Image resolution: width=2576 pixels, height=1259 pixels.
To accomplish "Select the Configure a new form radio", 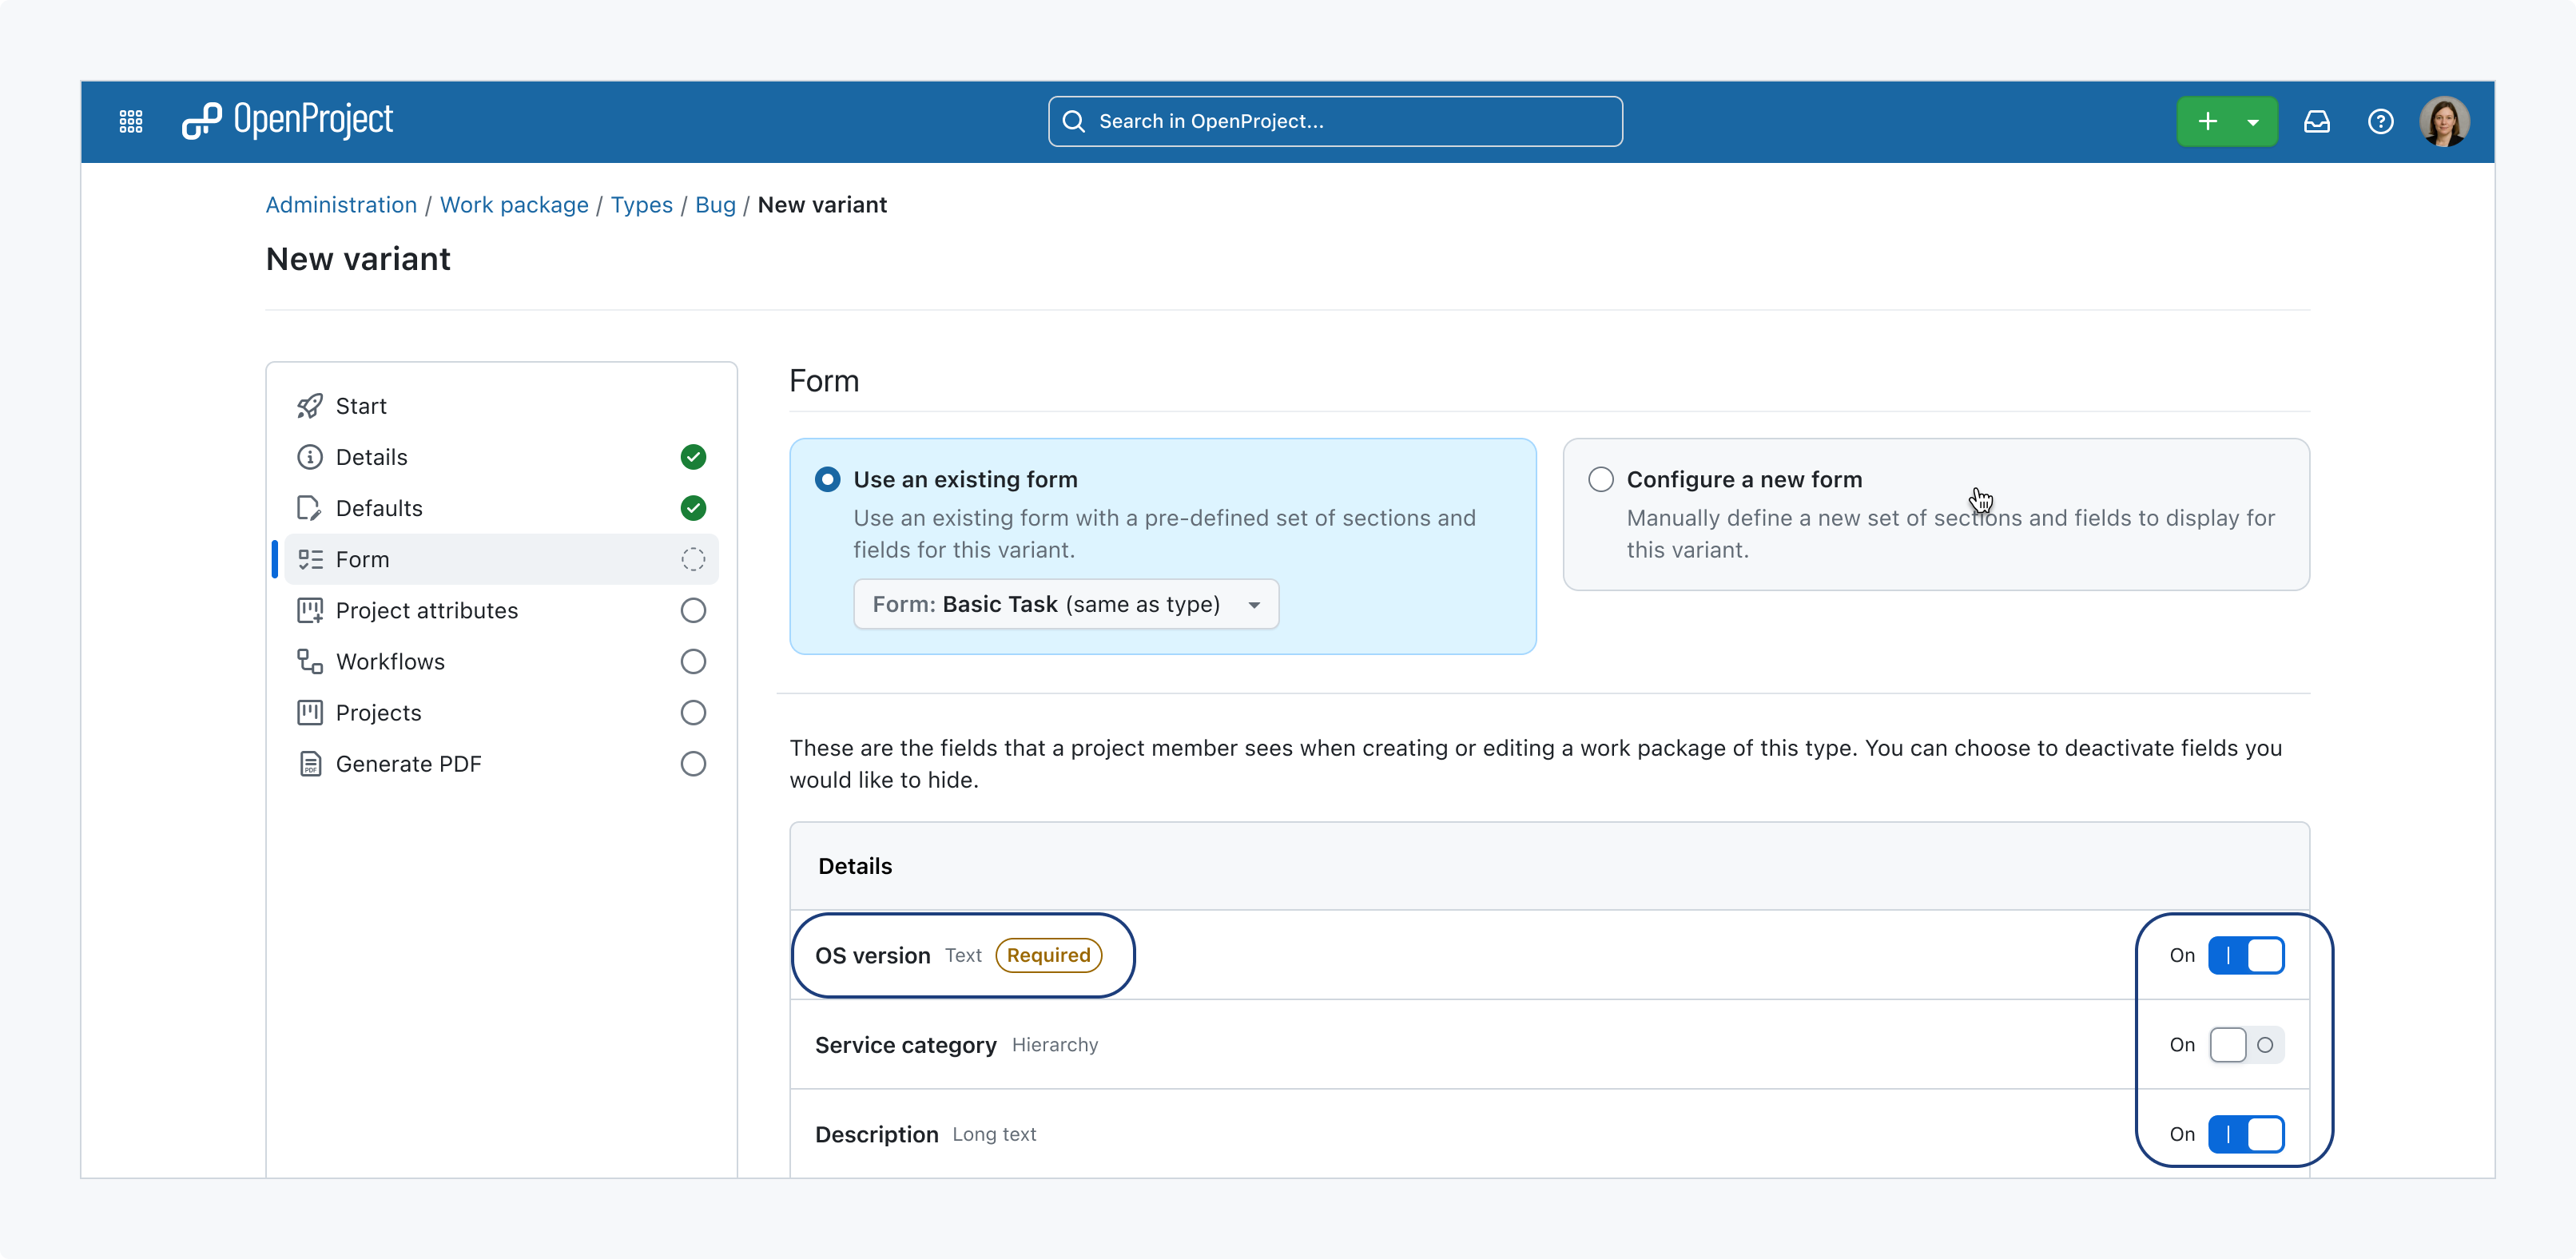I will click(1601, 479).
